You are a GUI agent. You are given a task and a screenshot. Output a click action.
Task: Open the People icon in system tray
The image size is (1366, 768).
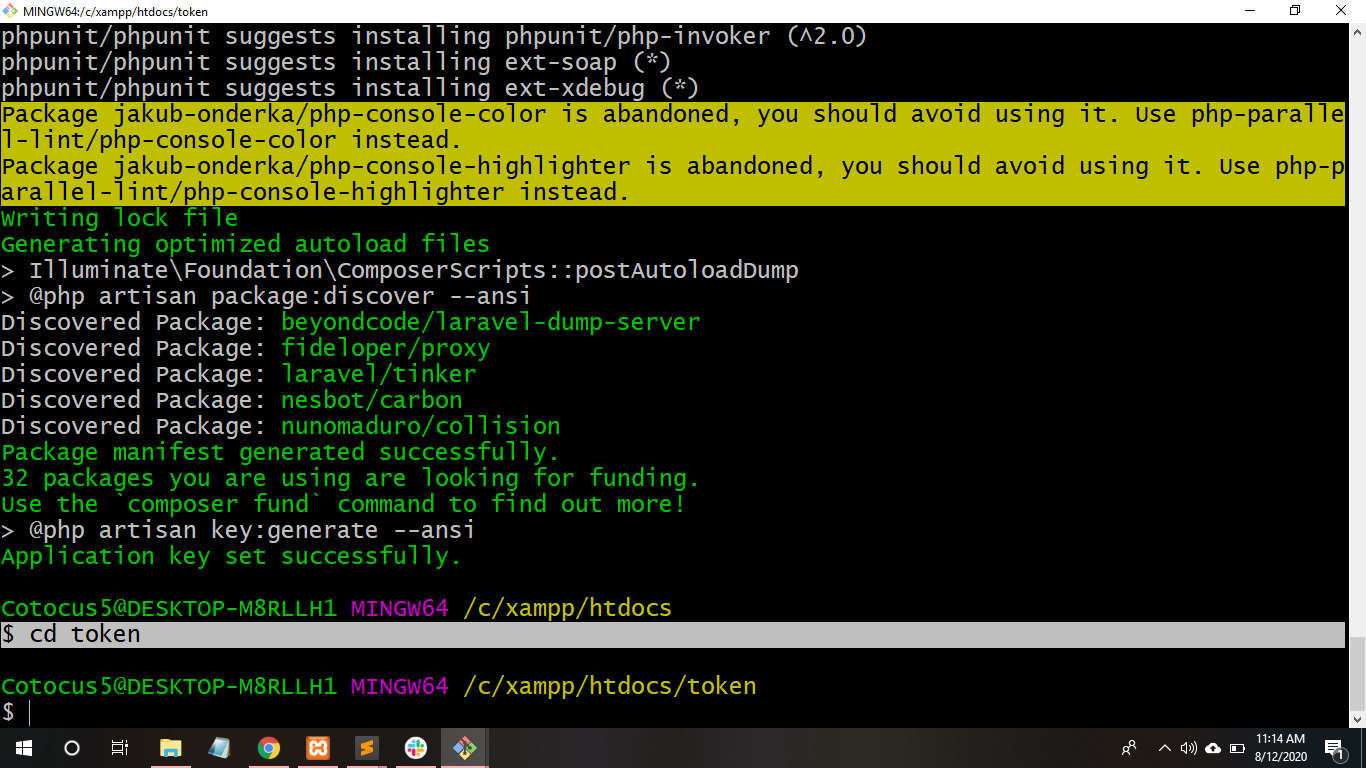click(x=1129, y=747)
